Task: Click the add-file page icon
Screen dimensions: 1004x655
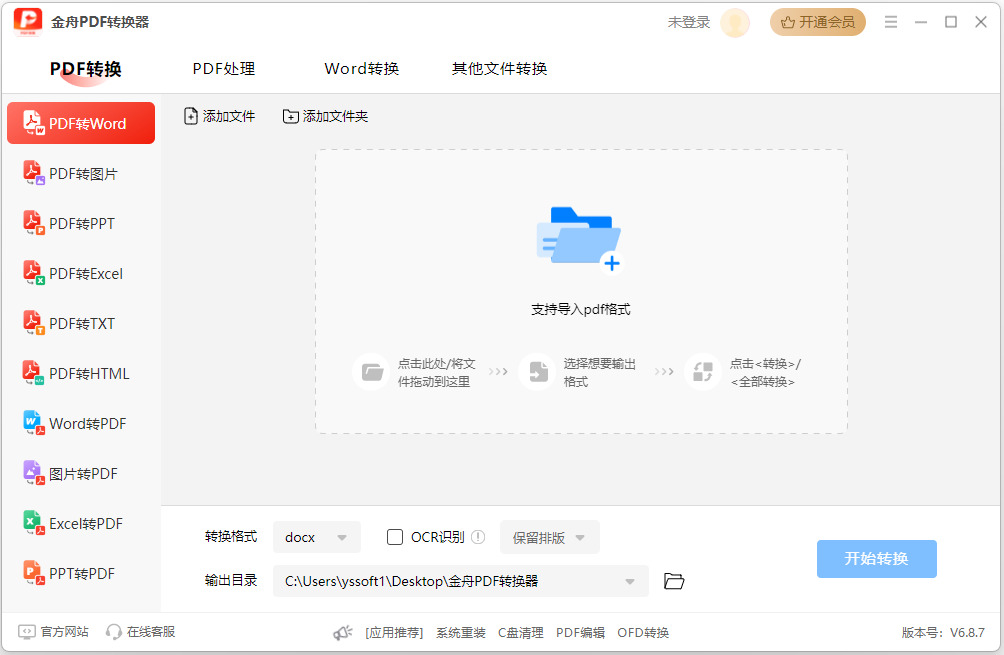Action: [190, 116]
